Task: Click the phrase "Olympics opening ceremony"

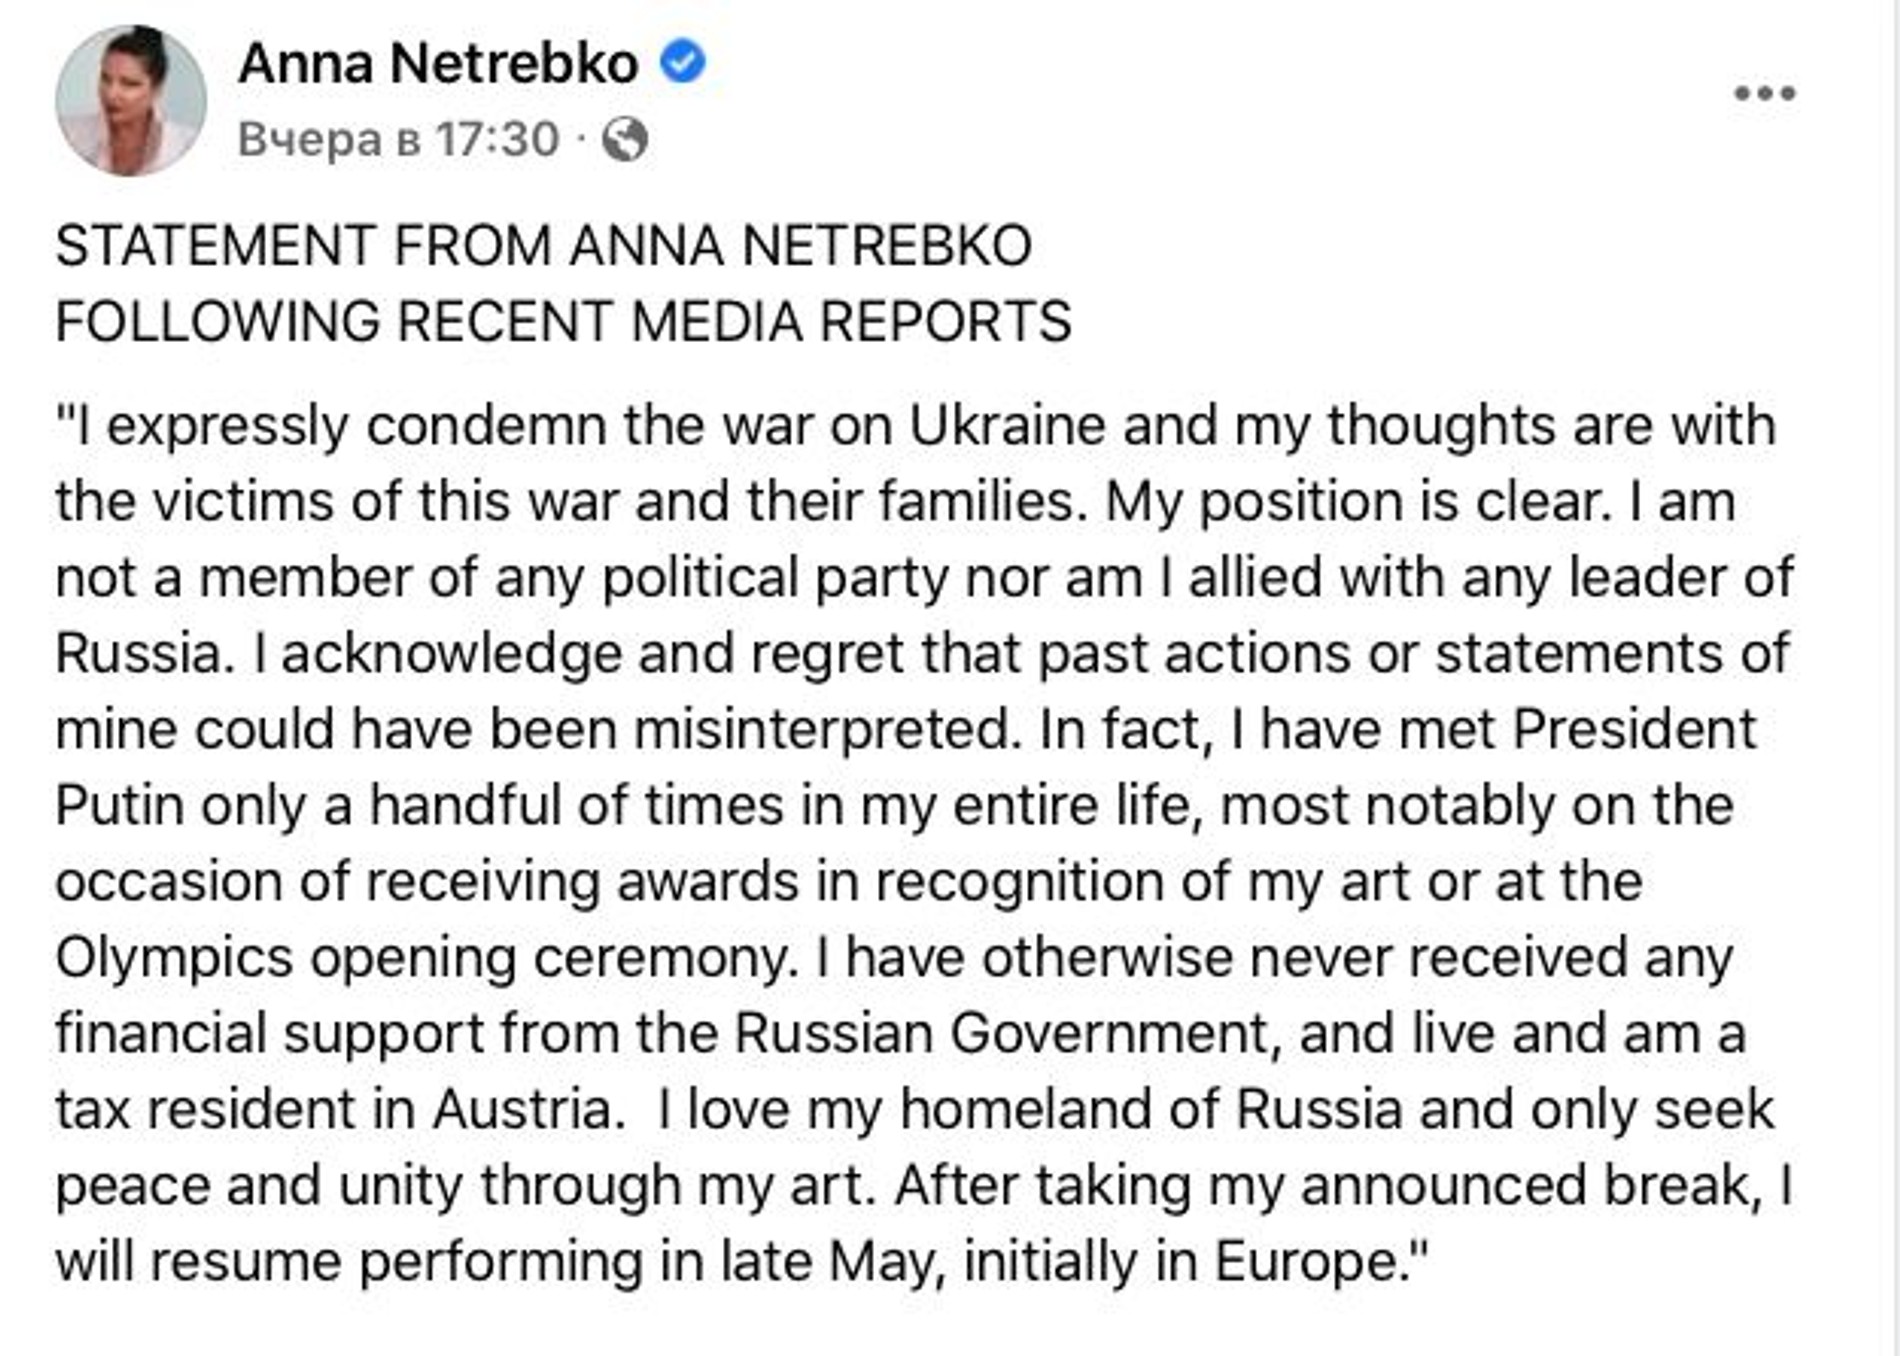Action: [424, 958]
